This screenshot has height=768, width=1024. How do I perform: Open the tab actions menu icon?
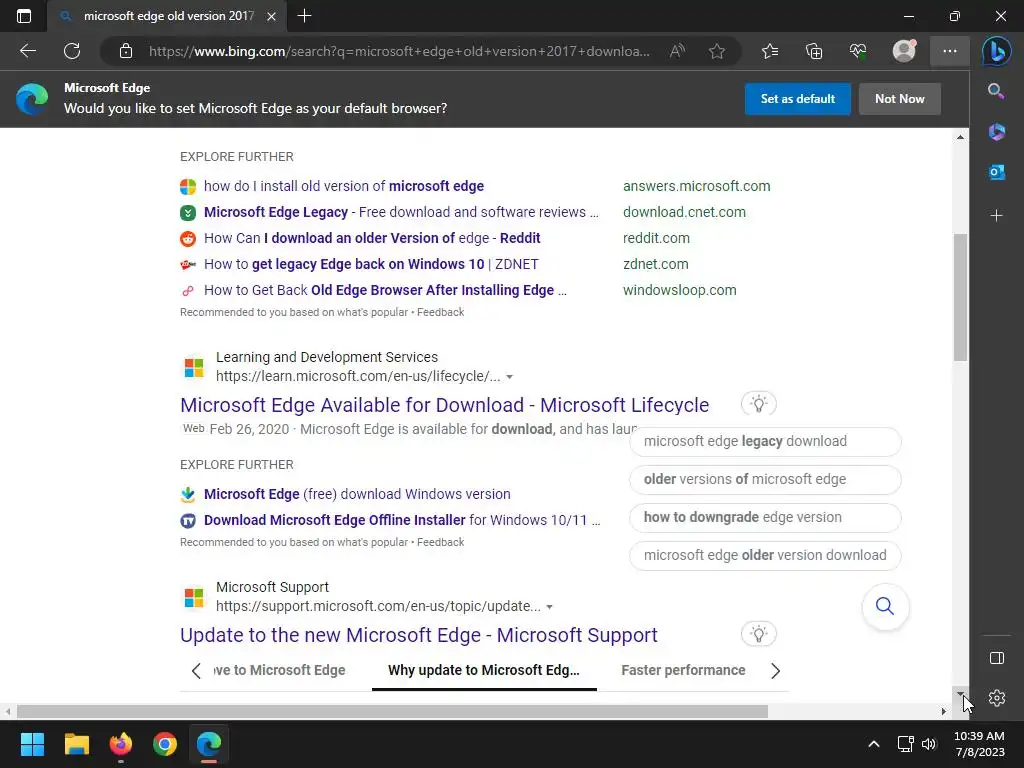point(24,16)
